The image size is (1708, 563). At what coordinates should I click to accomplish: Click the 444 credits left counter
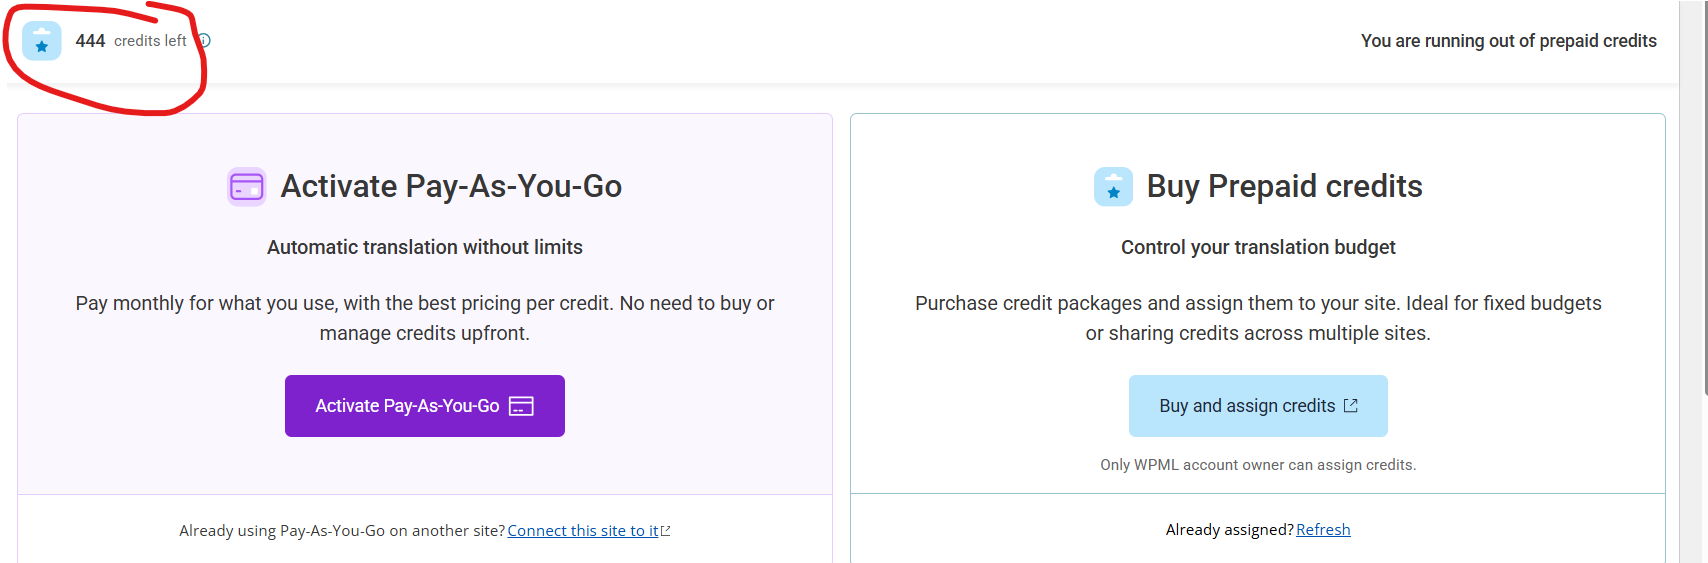(130, 41)
